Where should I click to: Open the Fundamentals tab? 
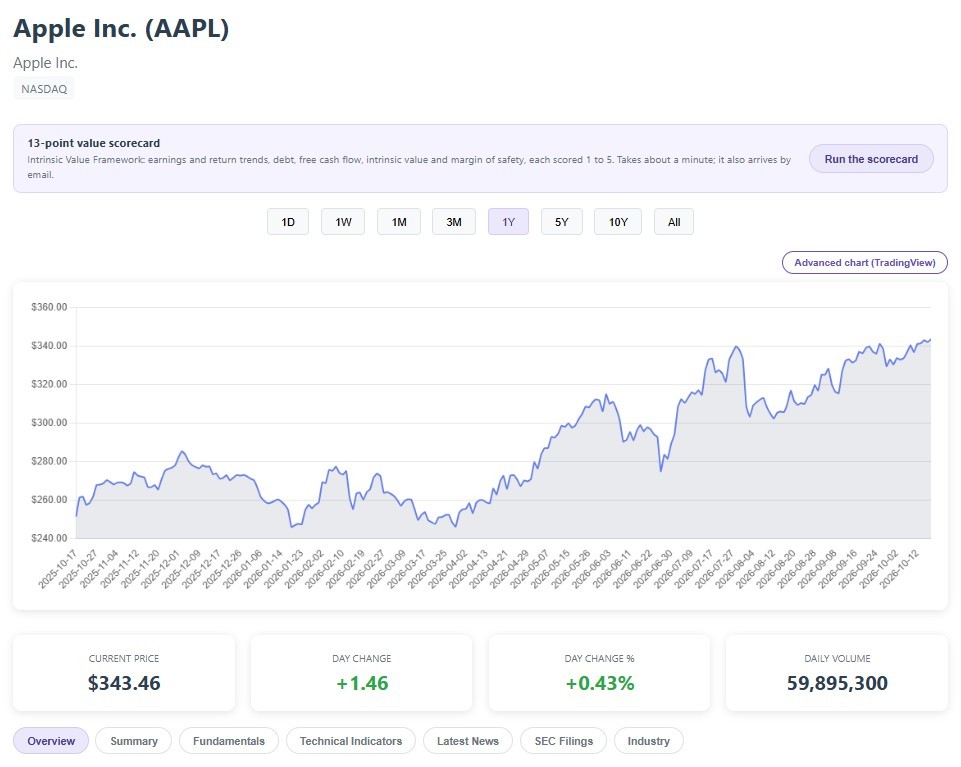pyautogui.click(x=229, y=741)
